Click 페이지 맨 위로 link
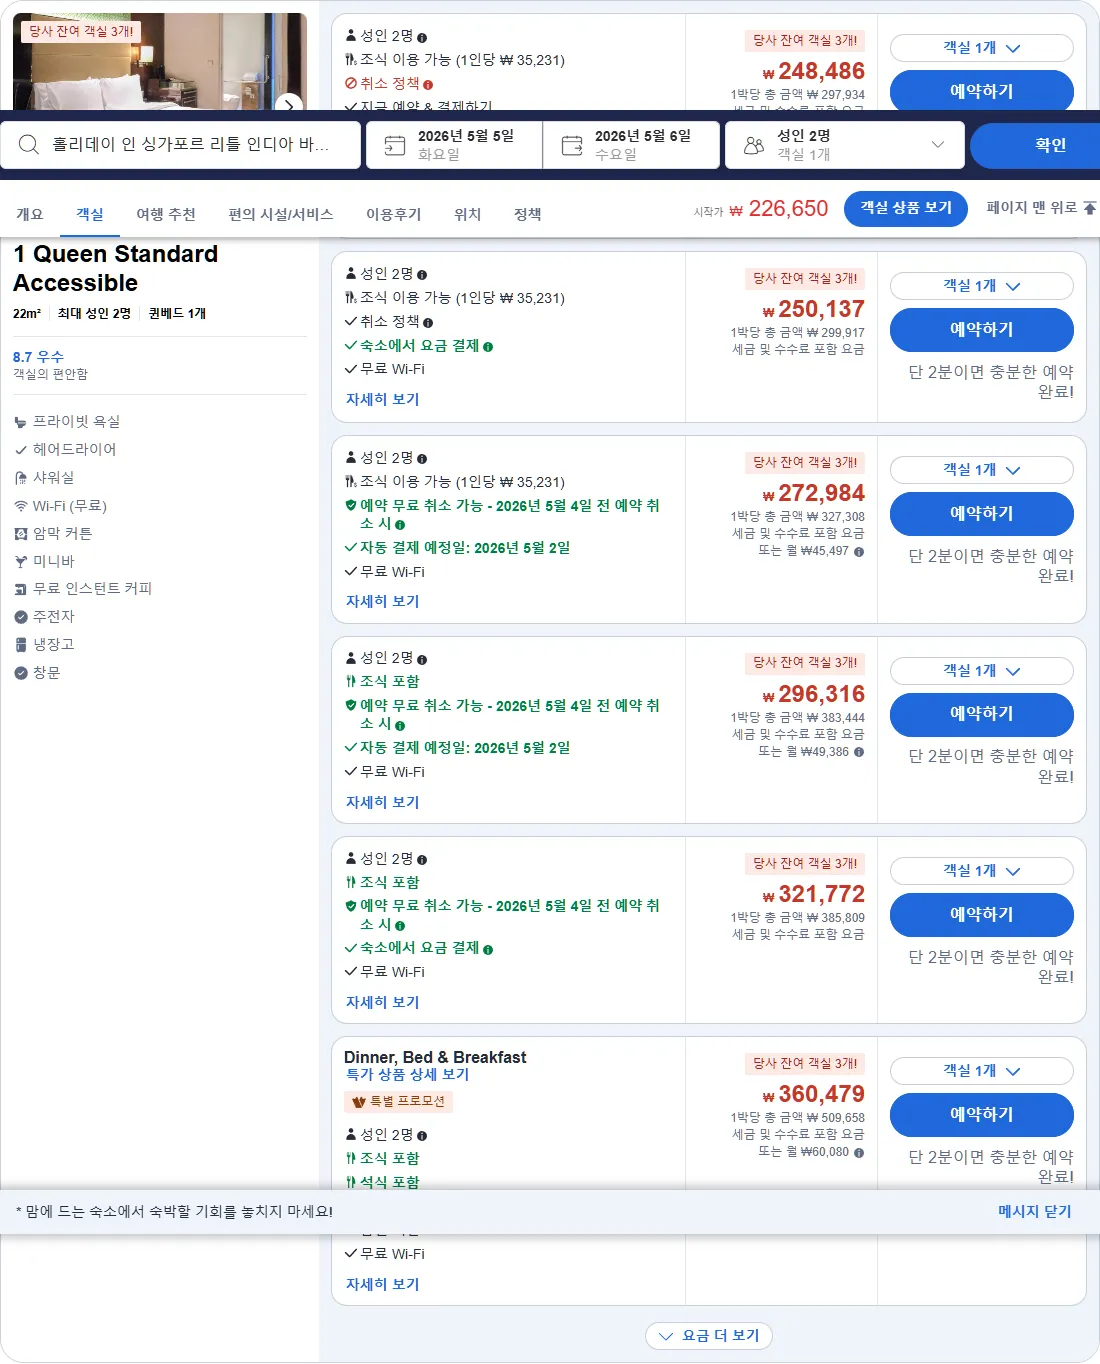 point(1032,208)
